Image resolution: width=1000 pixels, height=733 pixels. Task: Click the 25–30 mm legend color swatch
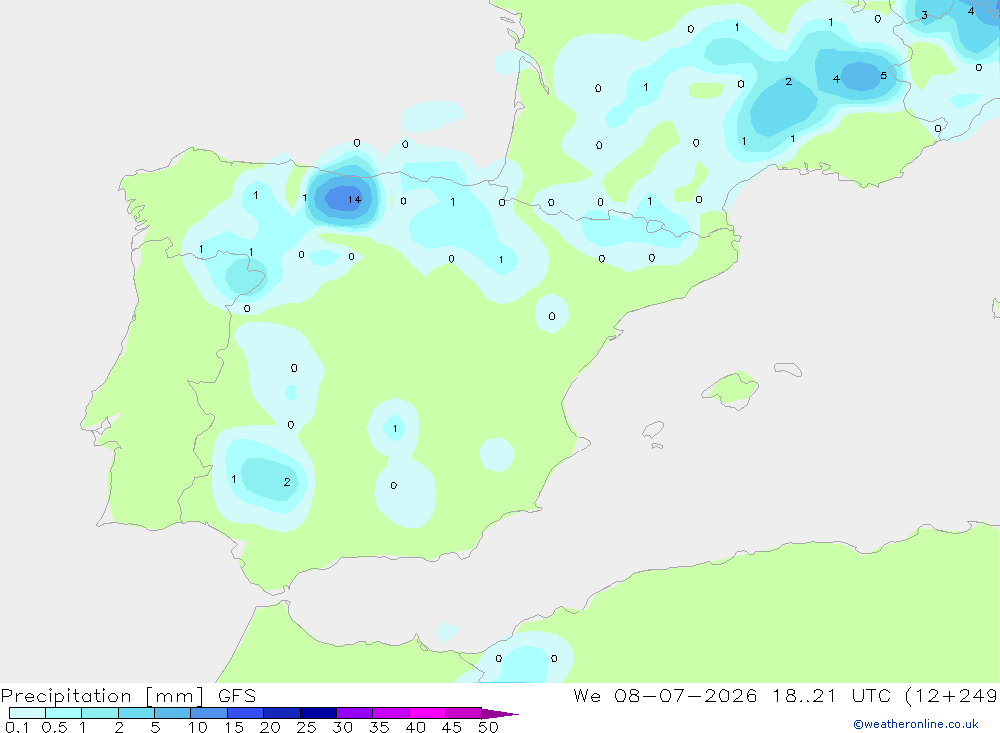point(318,713)
